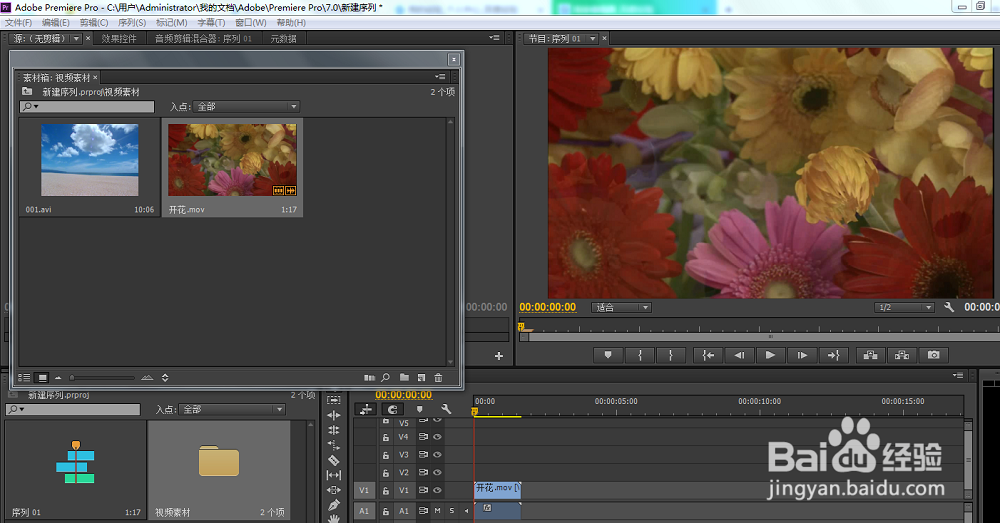Toggle V4 track visibility eye

point(438,437)
